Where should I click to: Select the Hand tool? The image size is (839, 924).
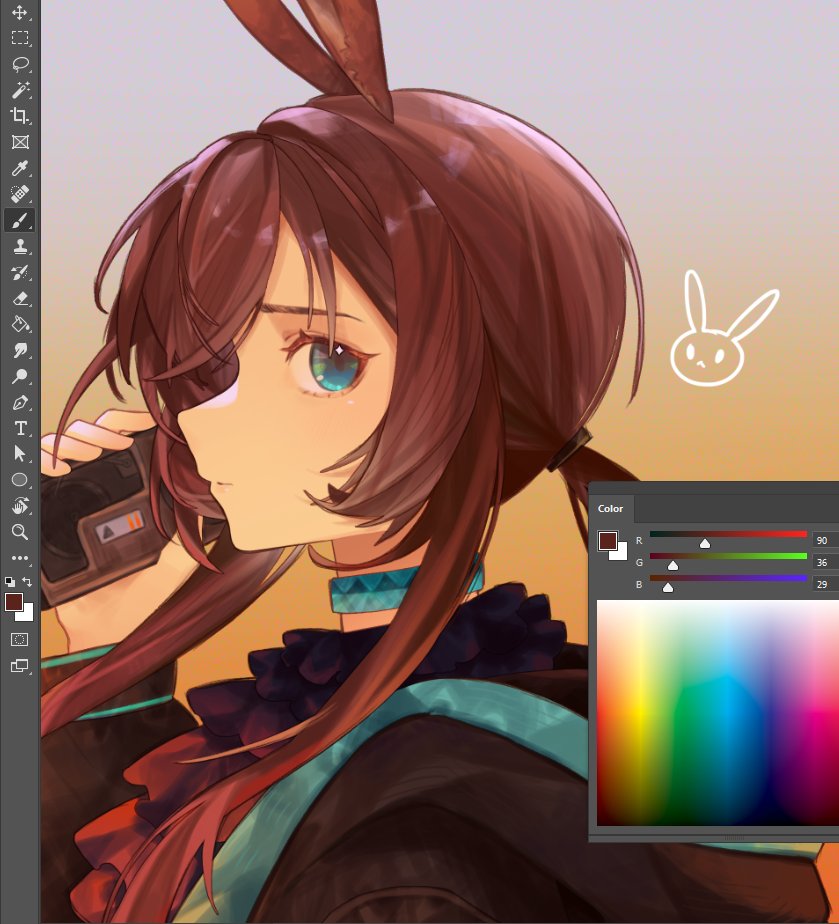[x=19, y=506]
